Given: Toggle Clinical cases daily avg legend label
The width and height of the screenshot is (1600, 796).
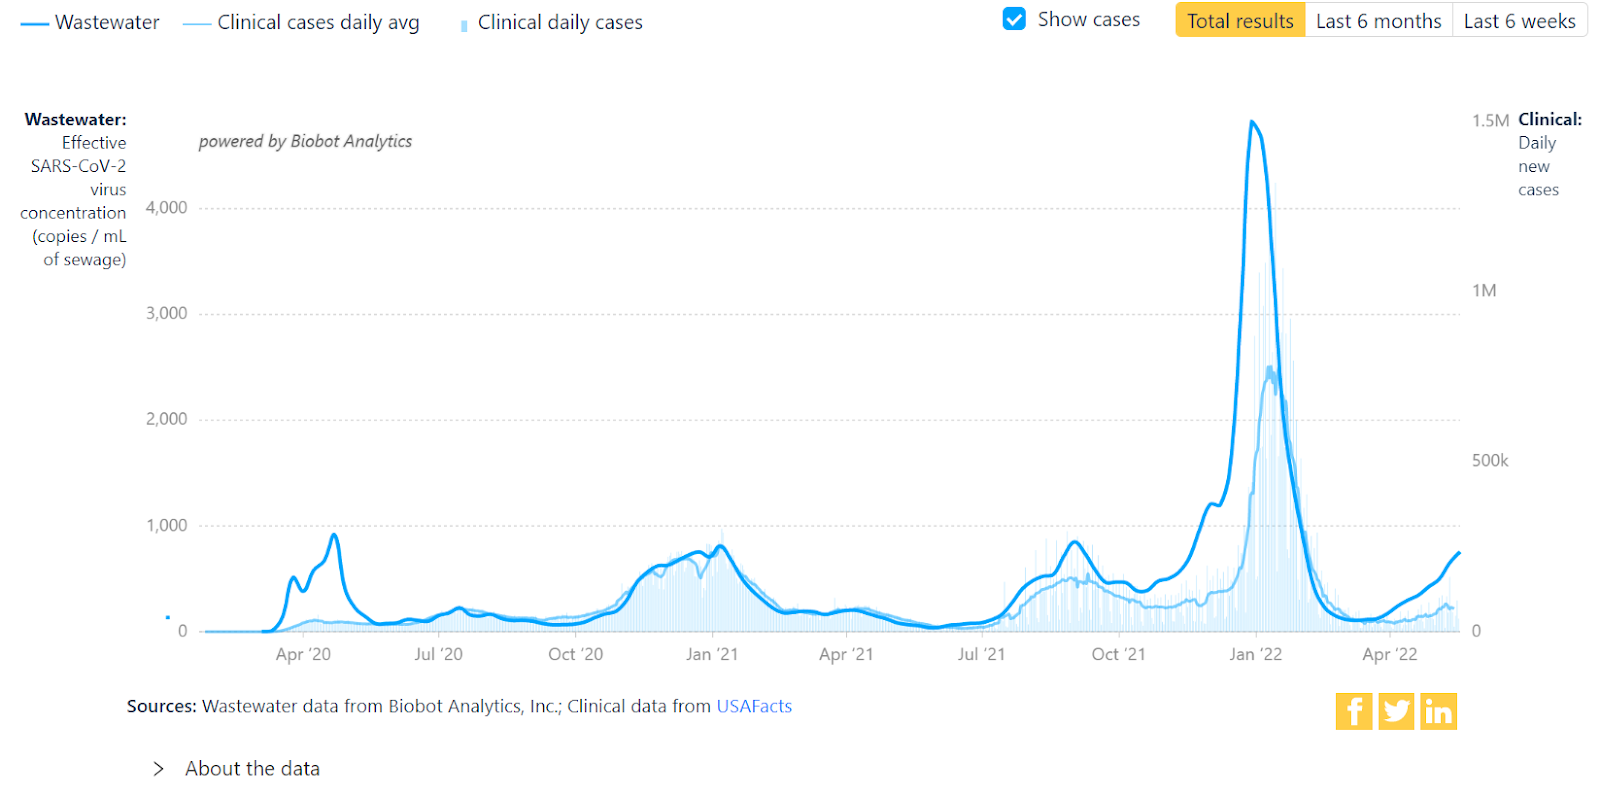Looking at the screenshot, I should click(x=318, y=22).
